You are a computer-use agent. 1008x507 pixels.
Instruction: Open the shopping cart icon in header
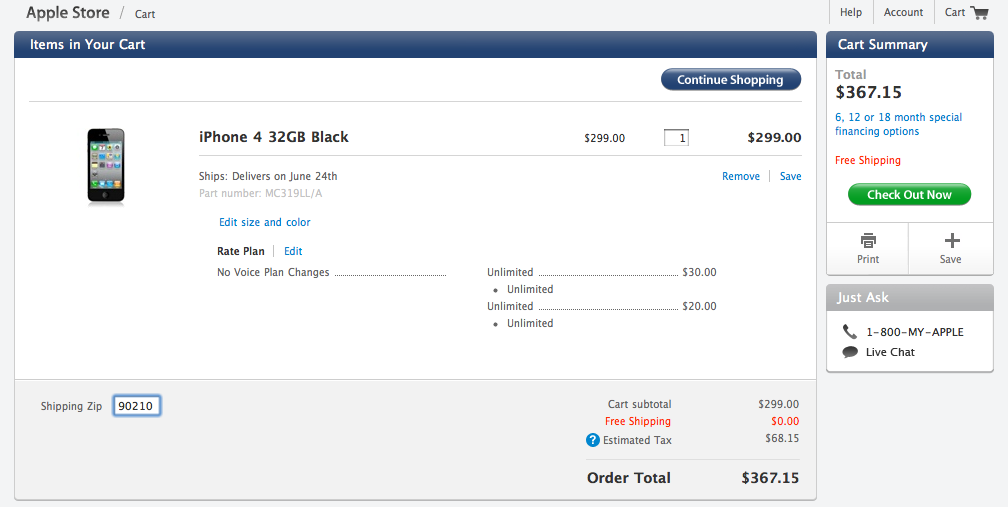[x=978, y=12]
